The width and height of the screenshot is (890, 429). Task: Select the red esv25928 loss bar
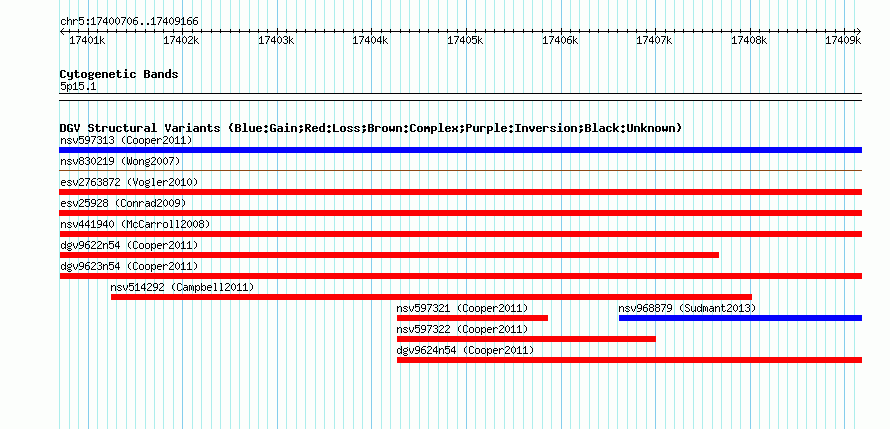tap(460, 213)
